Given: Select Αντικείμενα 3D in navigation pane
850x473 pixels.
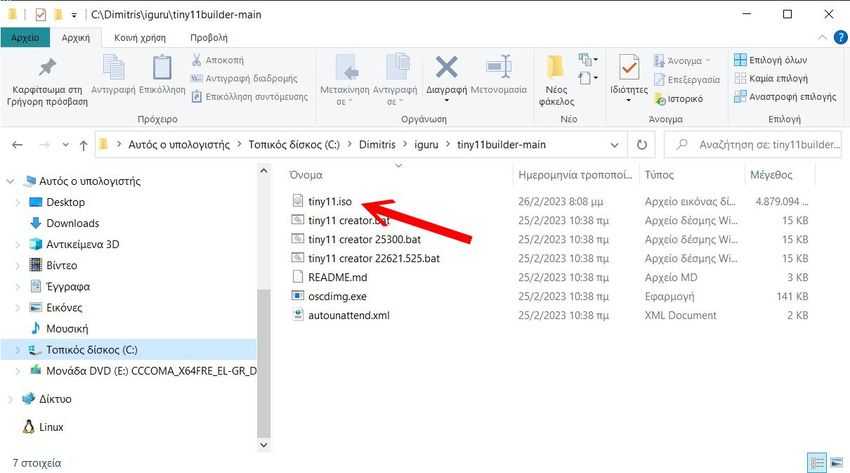Looking at the screenshot, I should click(x=82, y=244).
